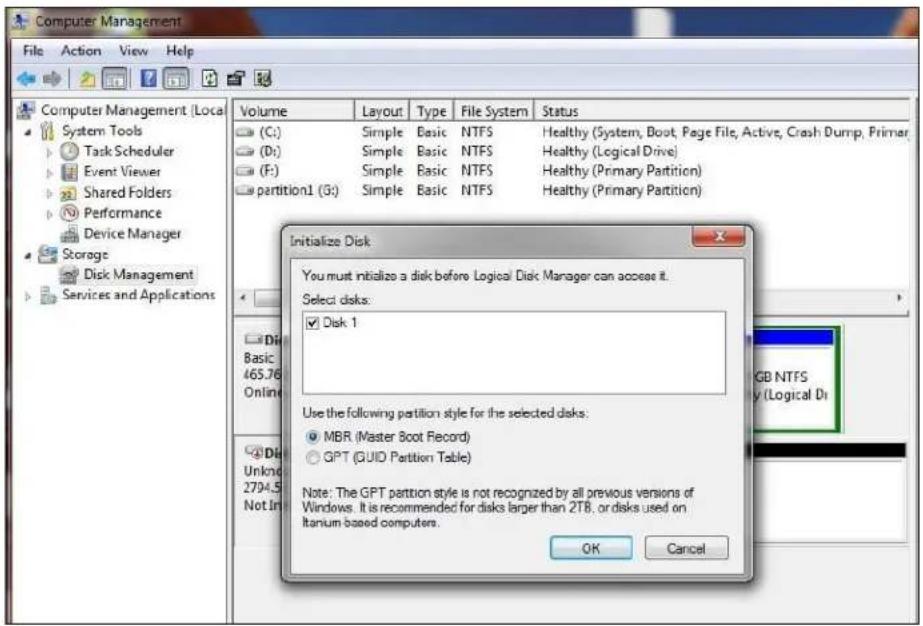
Task: Click the Disk Management icon in tree
Action: [x=69, y=275]
